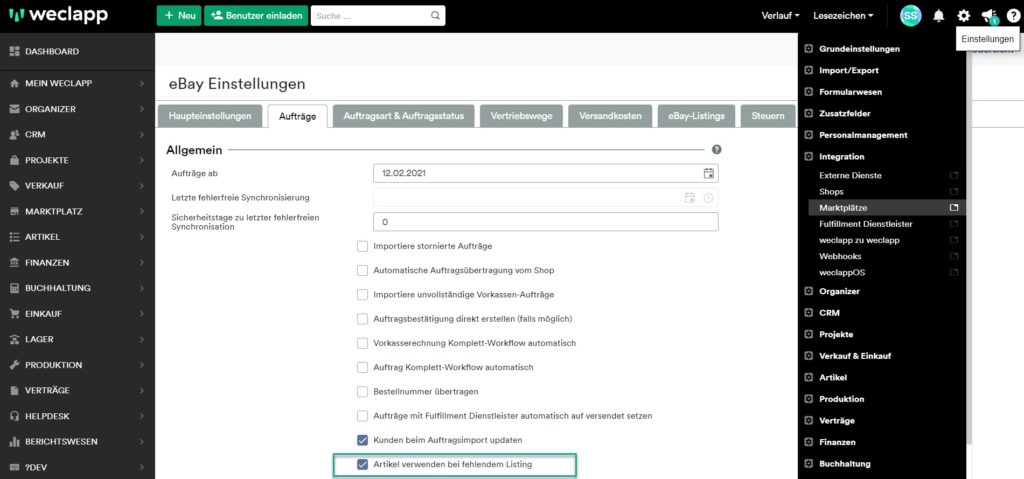Open the help question mark icon

[x=1012, y=16]
